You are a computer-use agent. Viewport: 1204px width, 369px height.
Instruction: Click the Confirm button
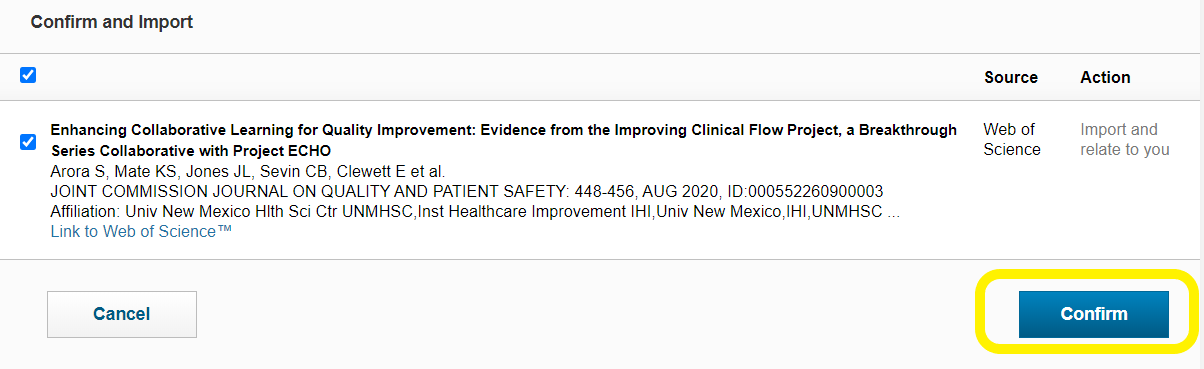pyautogui.click(x=1094, y=314)
